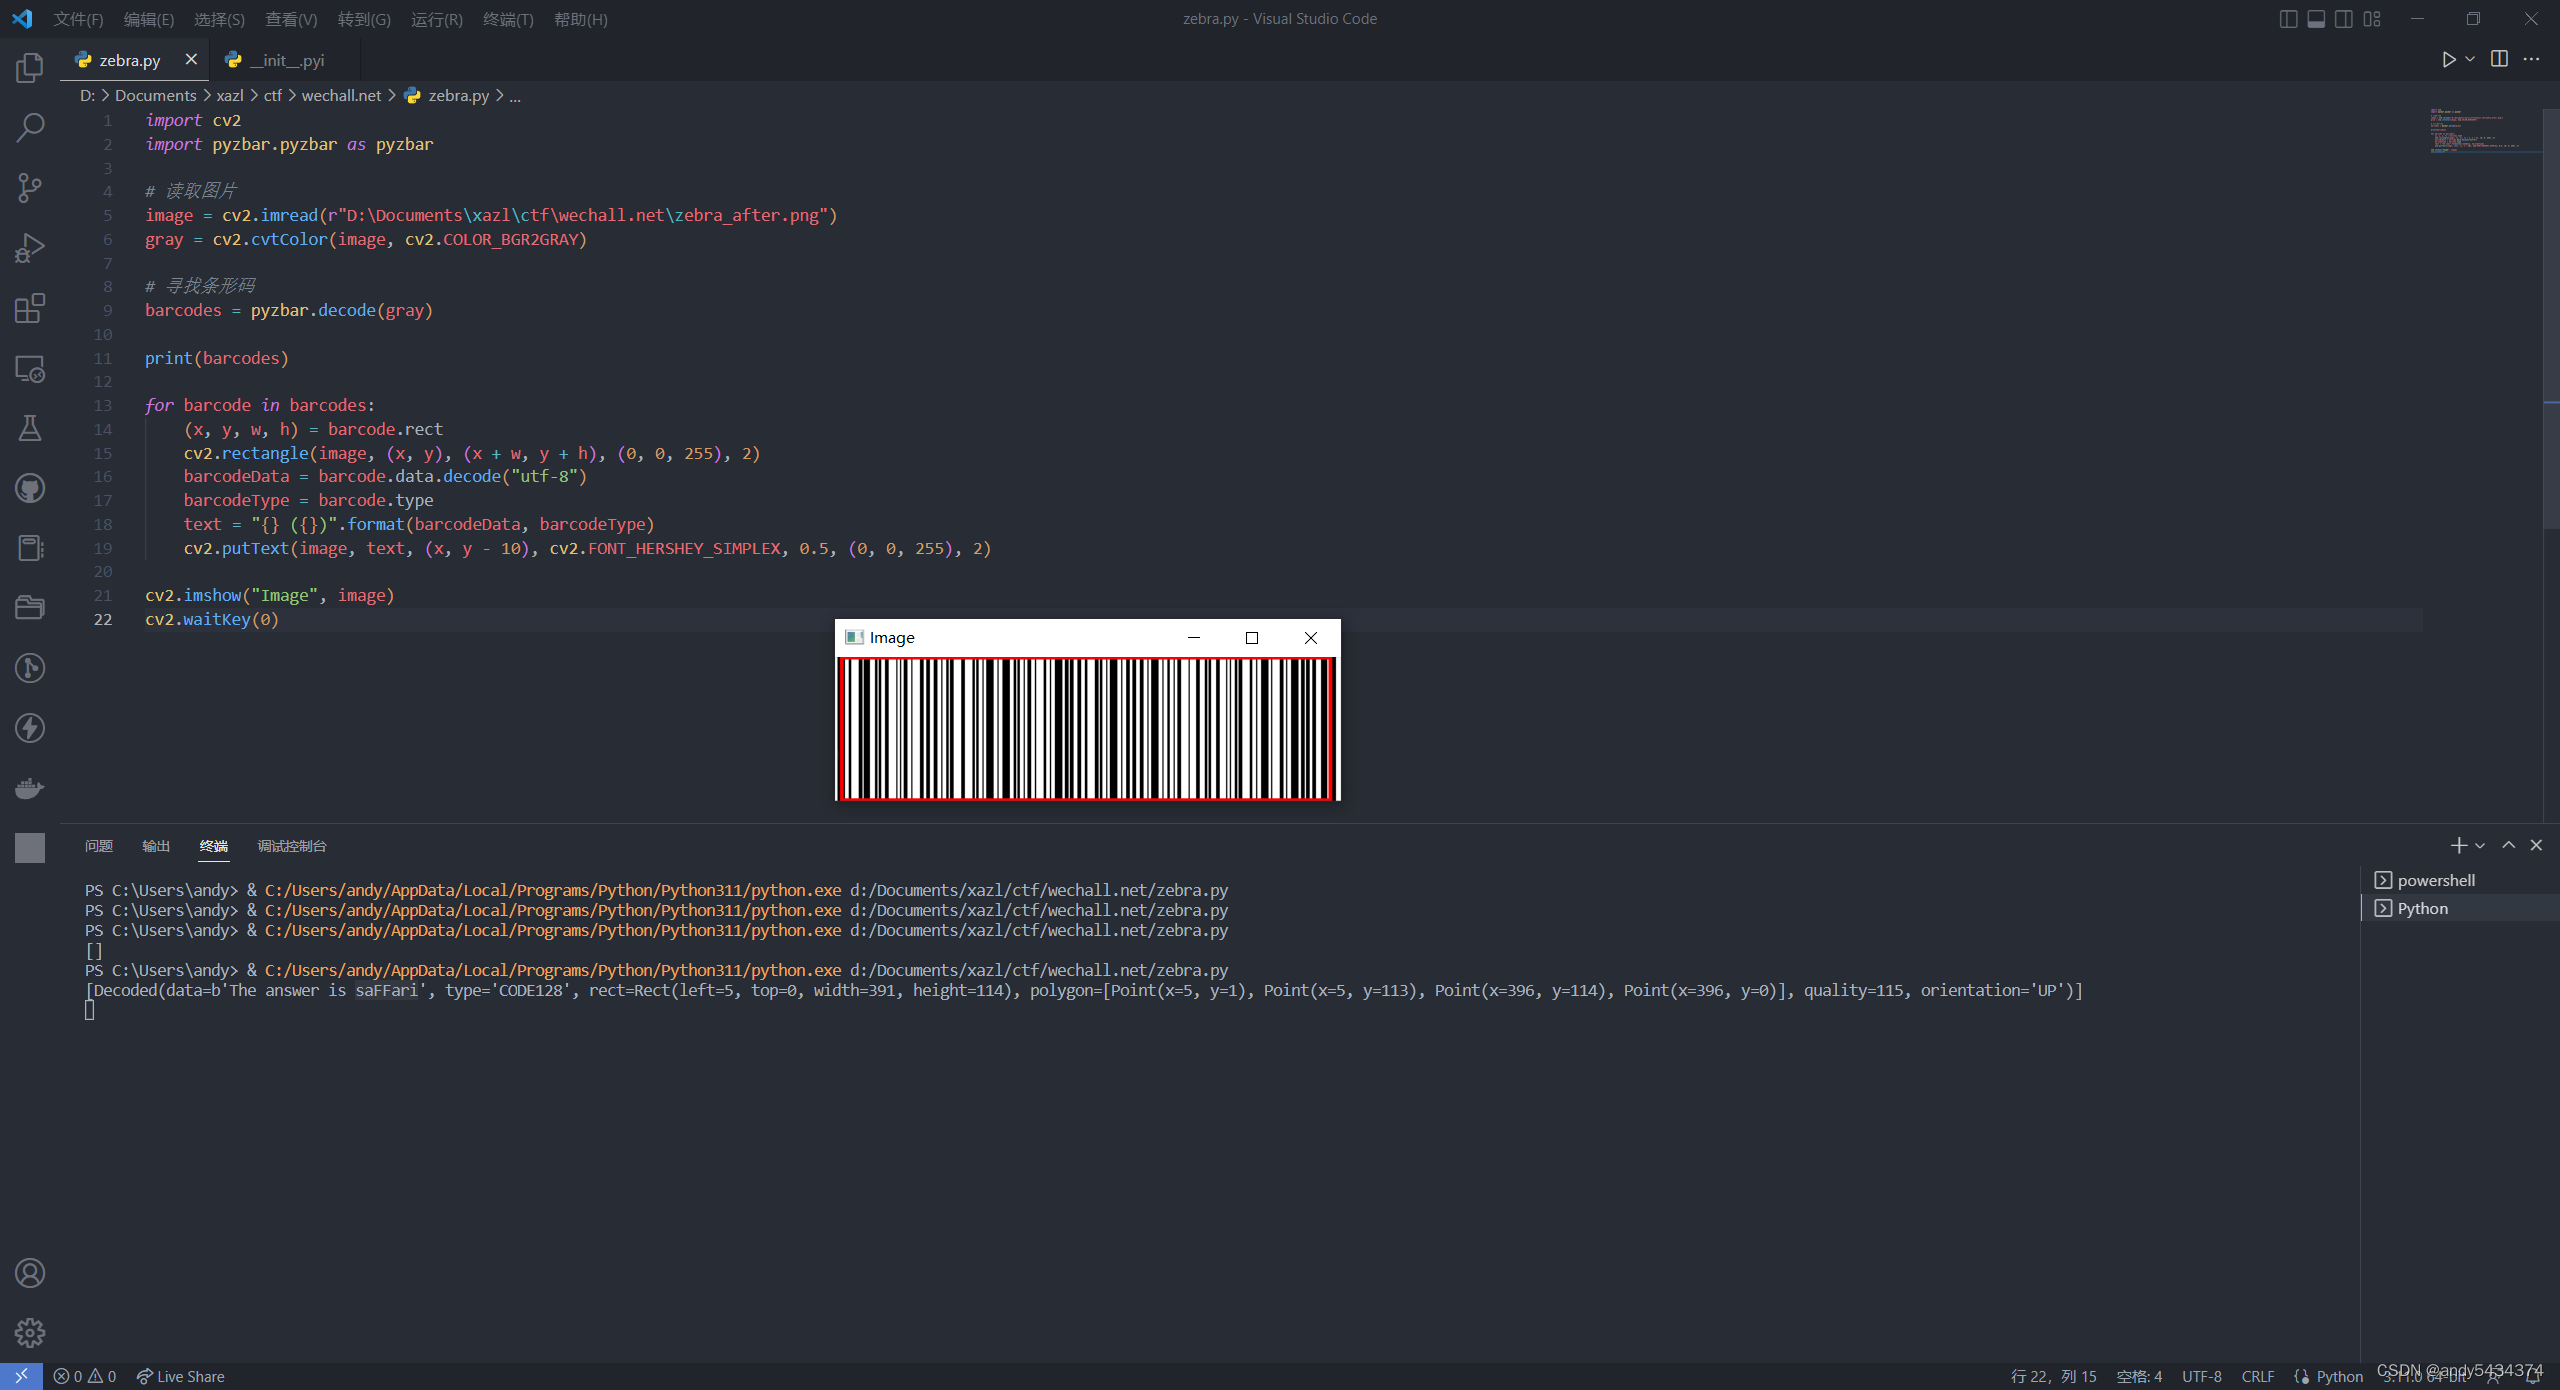Toggle secondary side bar layout button

coord(2344,19)
